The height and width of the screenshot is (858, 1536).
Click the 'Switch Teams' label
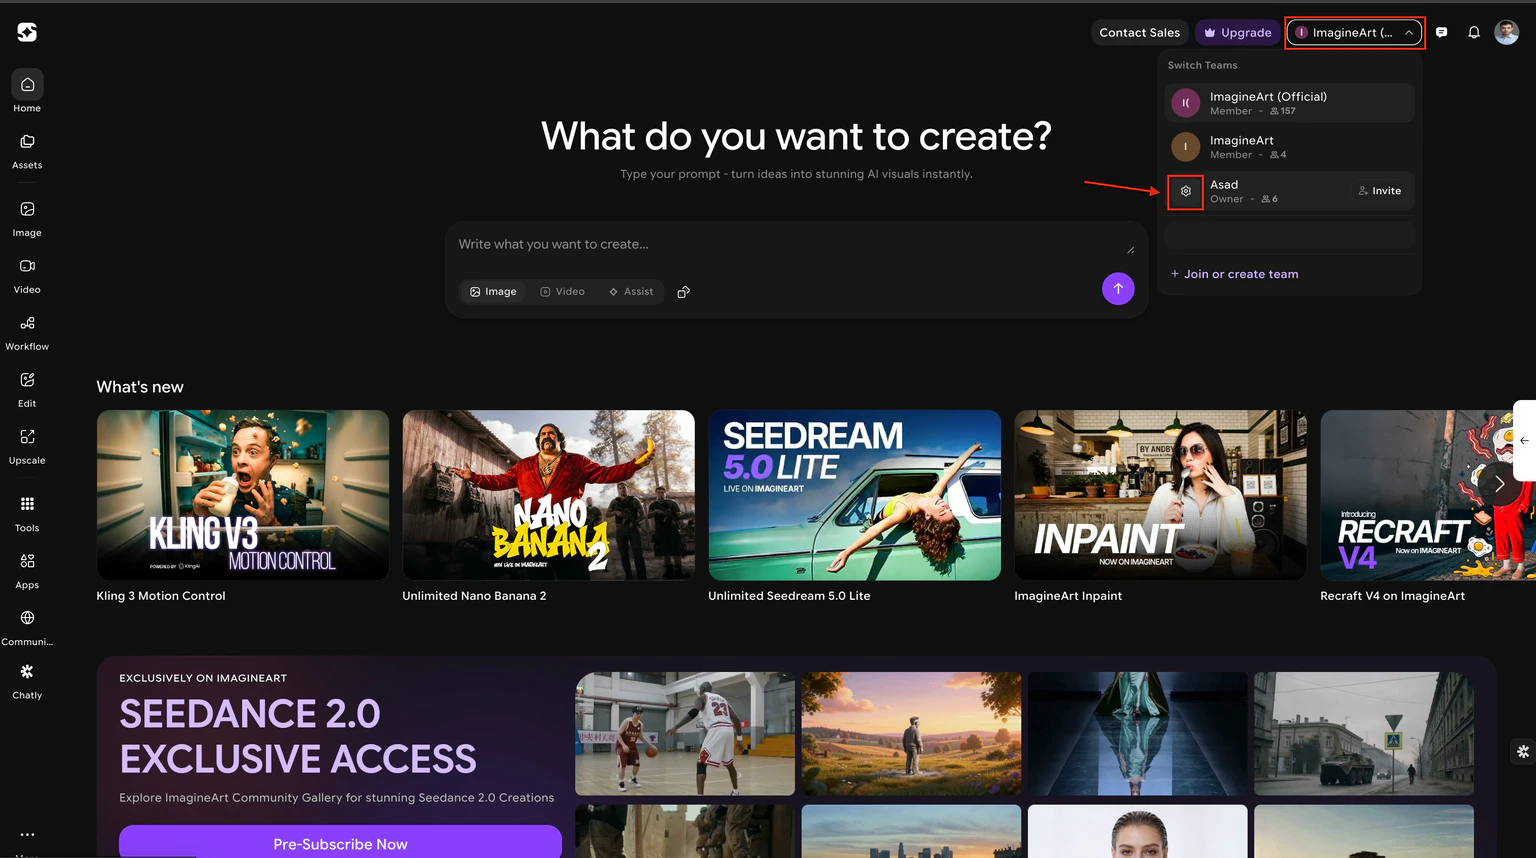[1202, 65]
